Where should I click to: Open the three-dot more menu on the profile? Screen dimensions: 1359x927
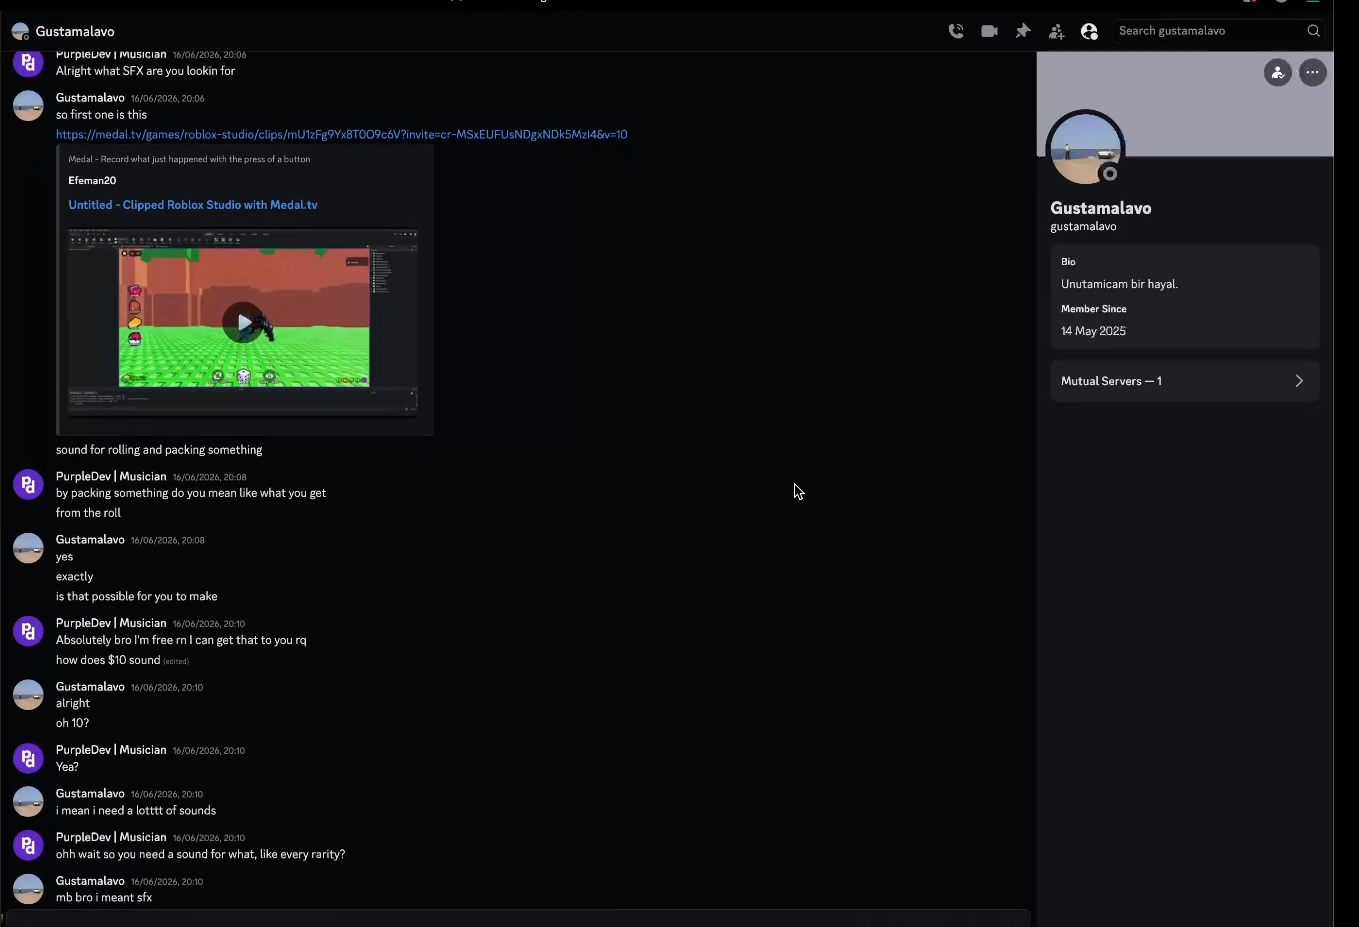[1312, 72]
